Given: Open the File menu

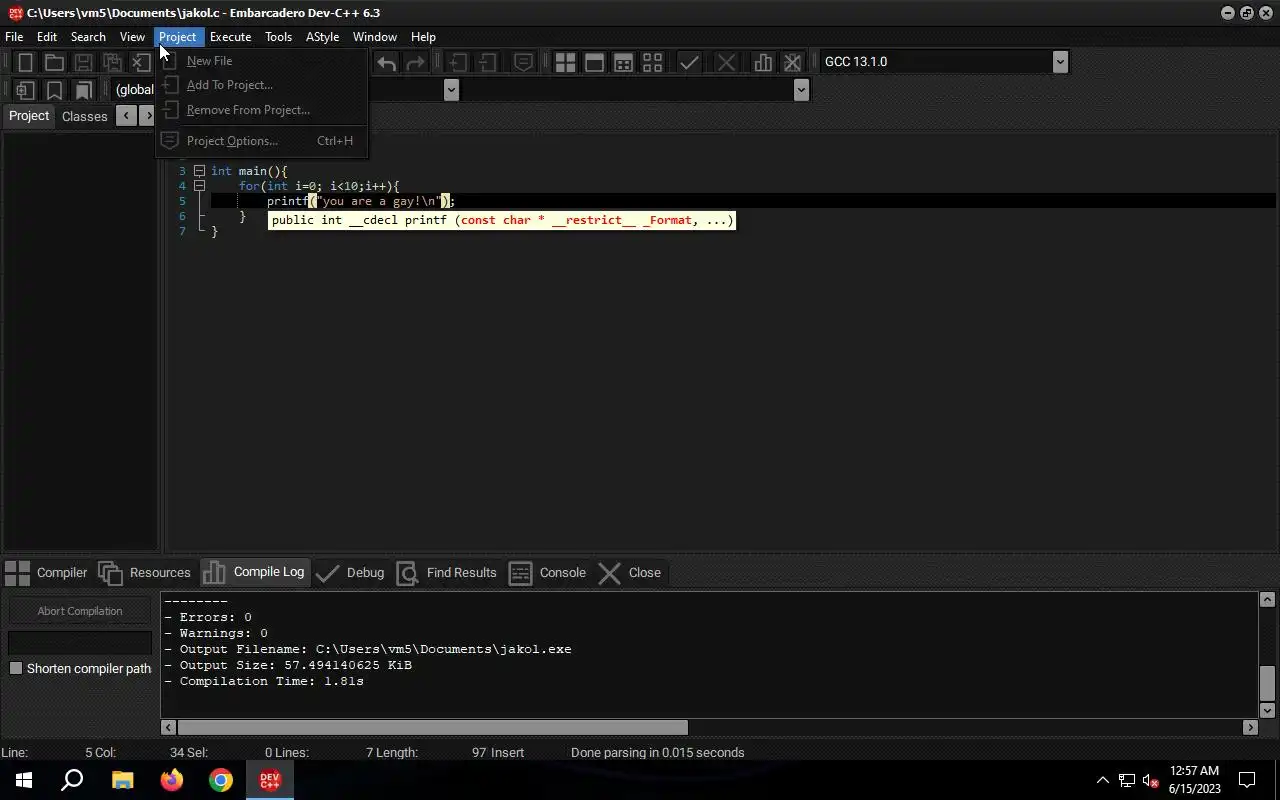Looking at the screenshot, I should click(x=14, y=37).
